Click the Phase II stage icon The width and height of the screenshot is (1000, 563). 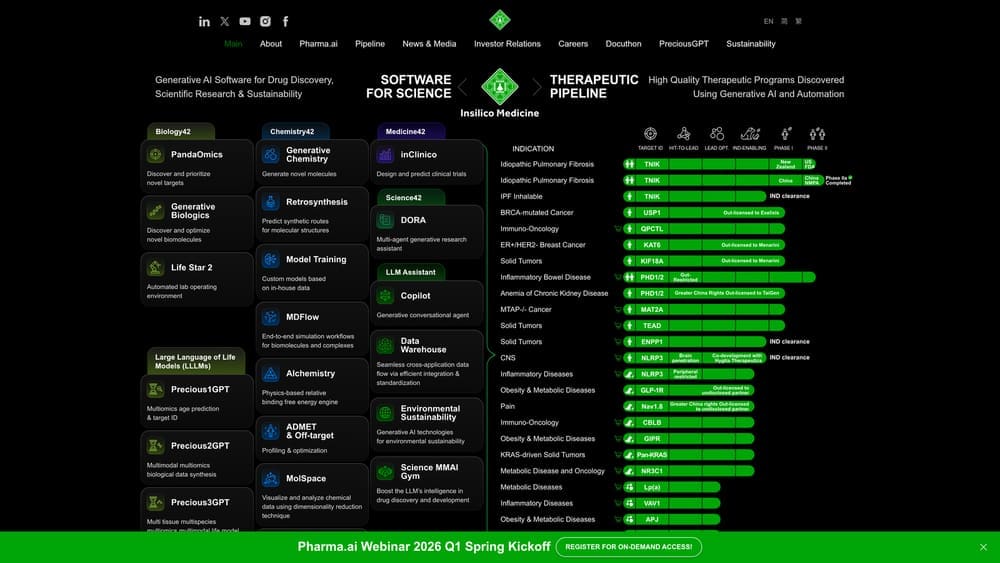tap(817, 133)
